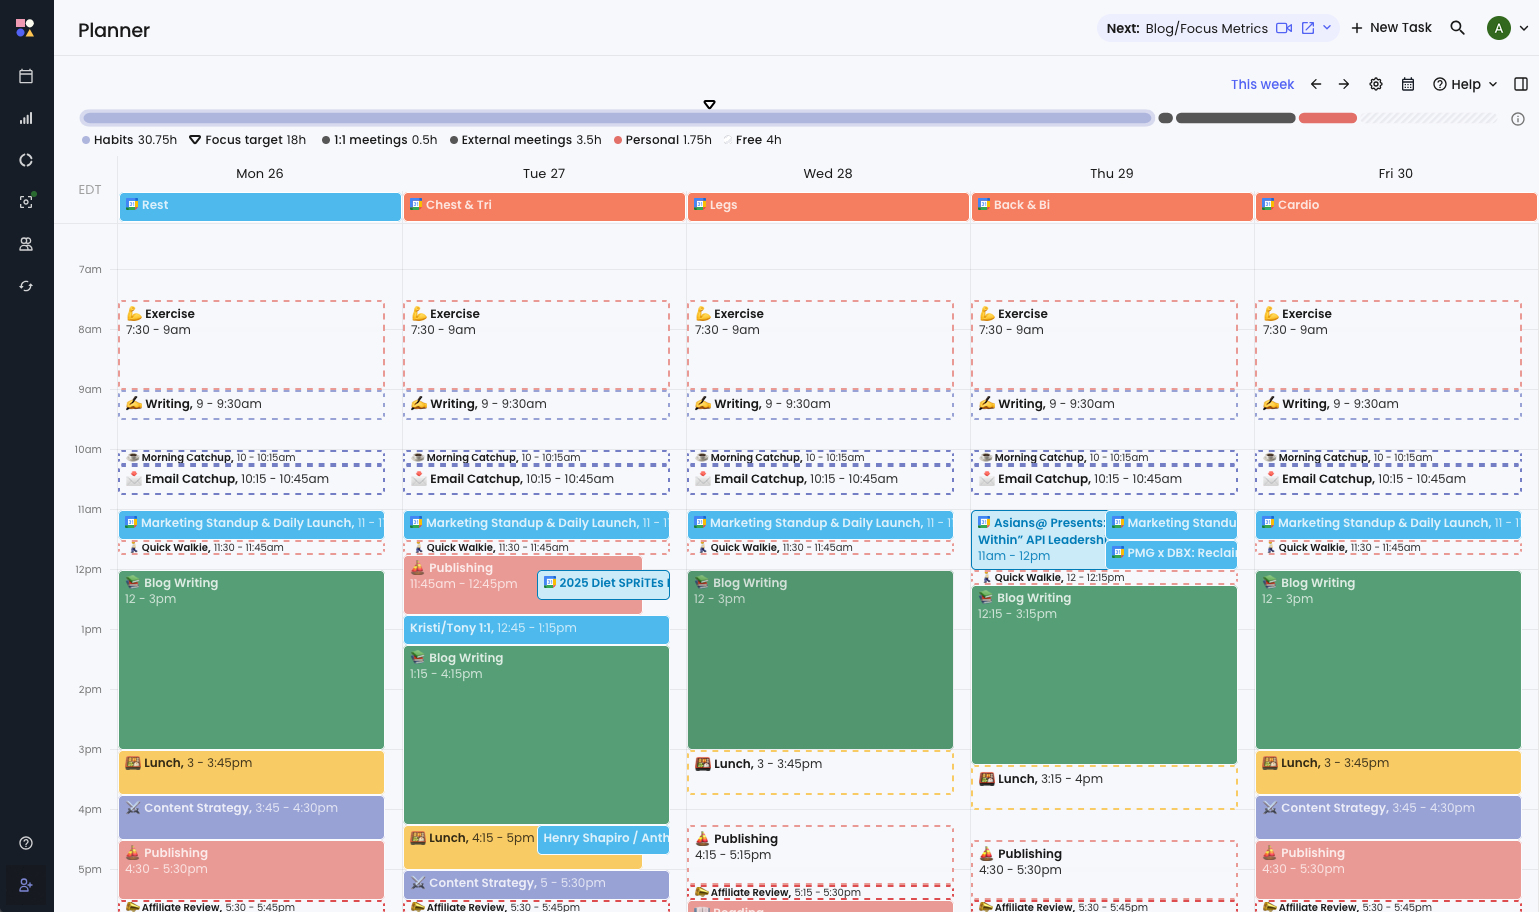
Task: Expand the Next event dropdown chevron
Action: click(1327, 28)
